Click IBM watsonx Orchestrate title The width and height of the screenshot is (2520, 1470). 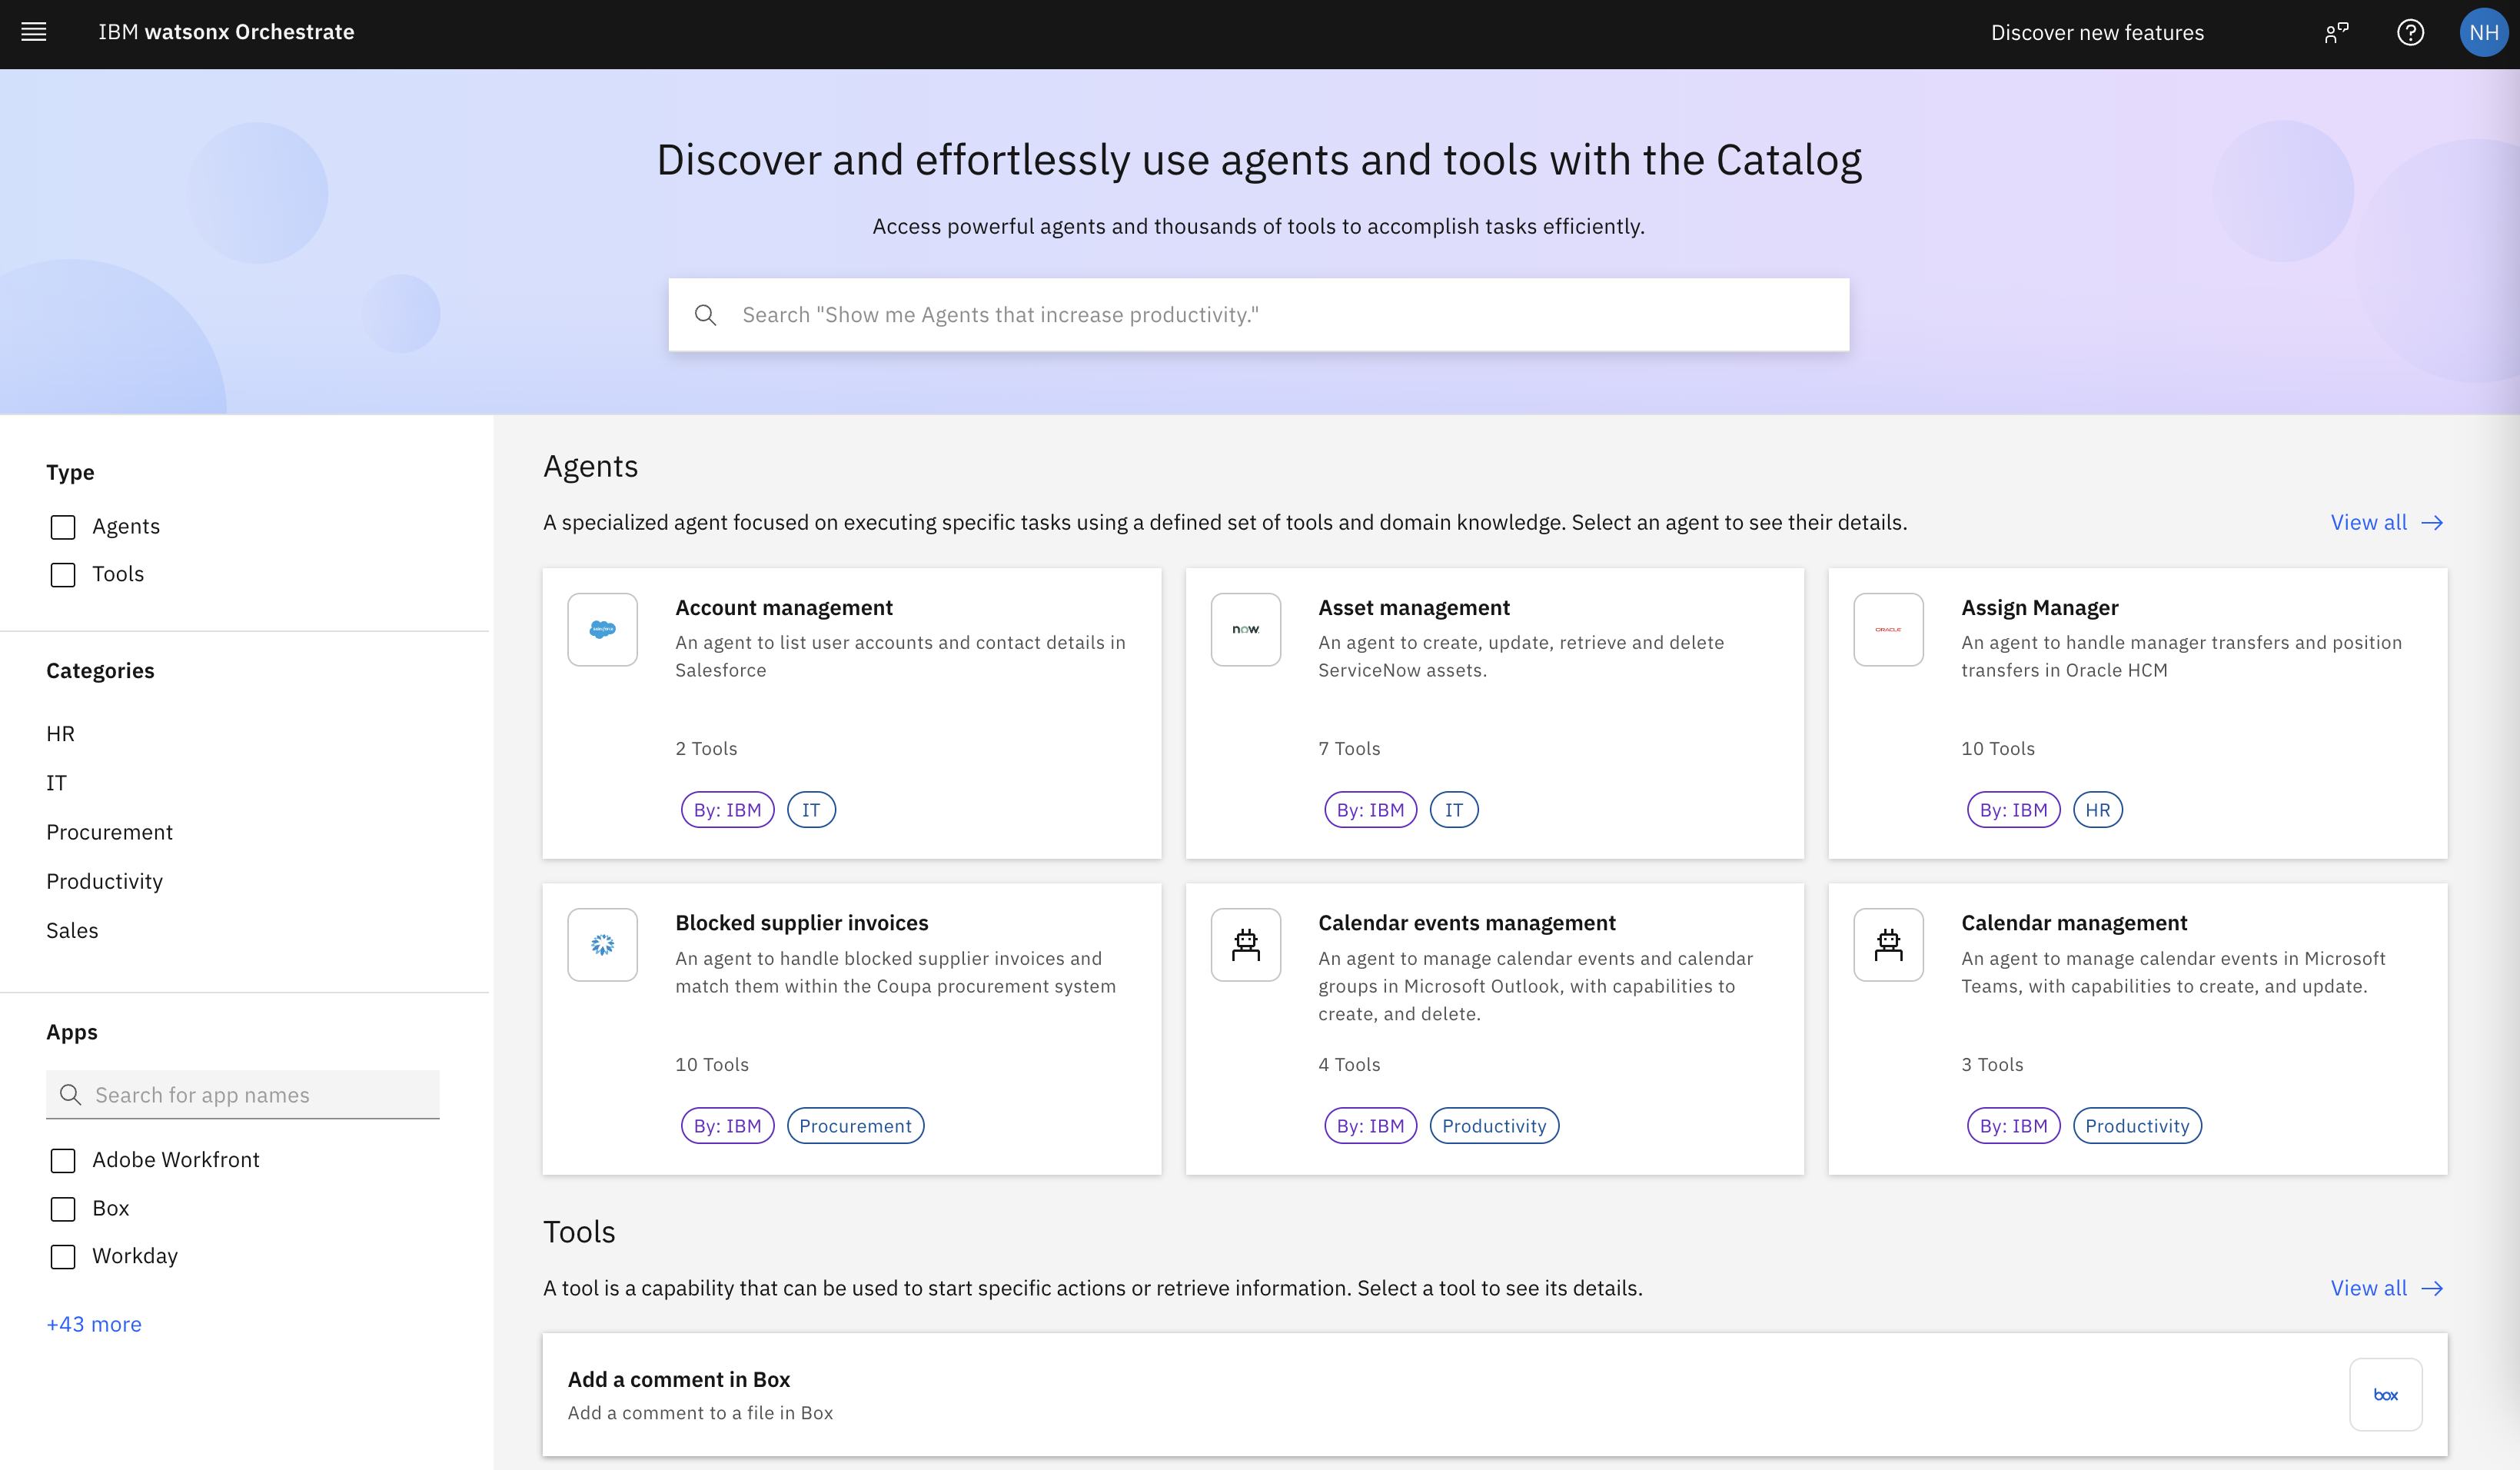tap(227, 32)
